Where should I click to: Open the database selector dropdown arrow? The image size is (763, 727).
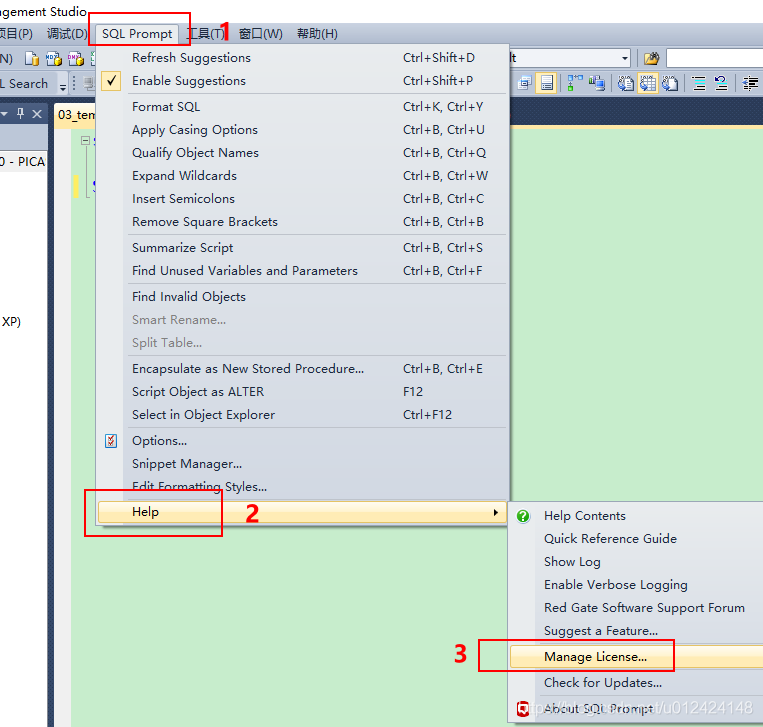(624, 59)
